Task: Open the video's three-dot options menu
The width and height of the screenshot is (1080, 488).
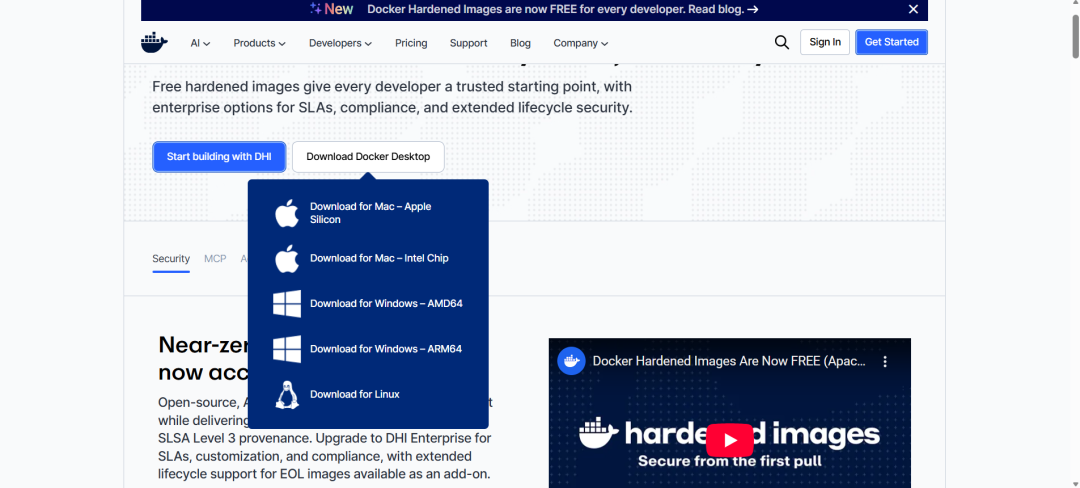Action: click(886, 361)
